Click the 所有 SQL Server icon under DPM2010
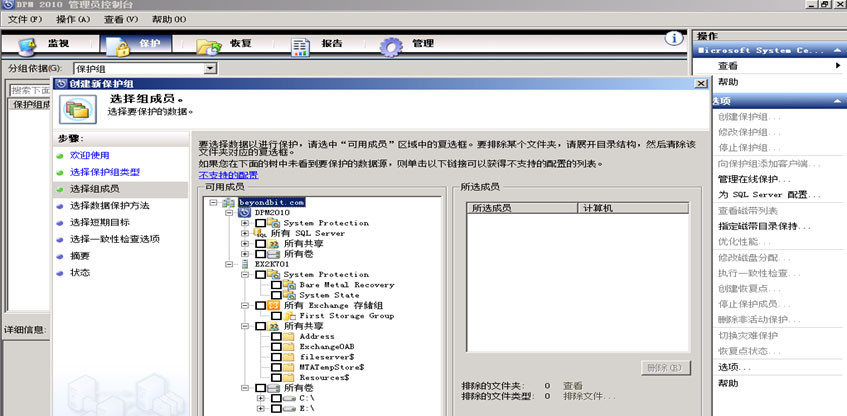This screenshot has width=847, height=416. click(260, 233)
